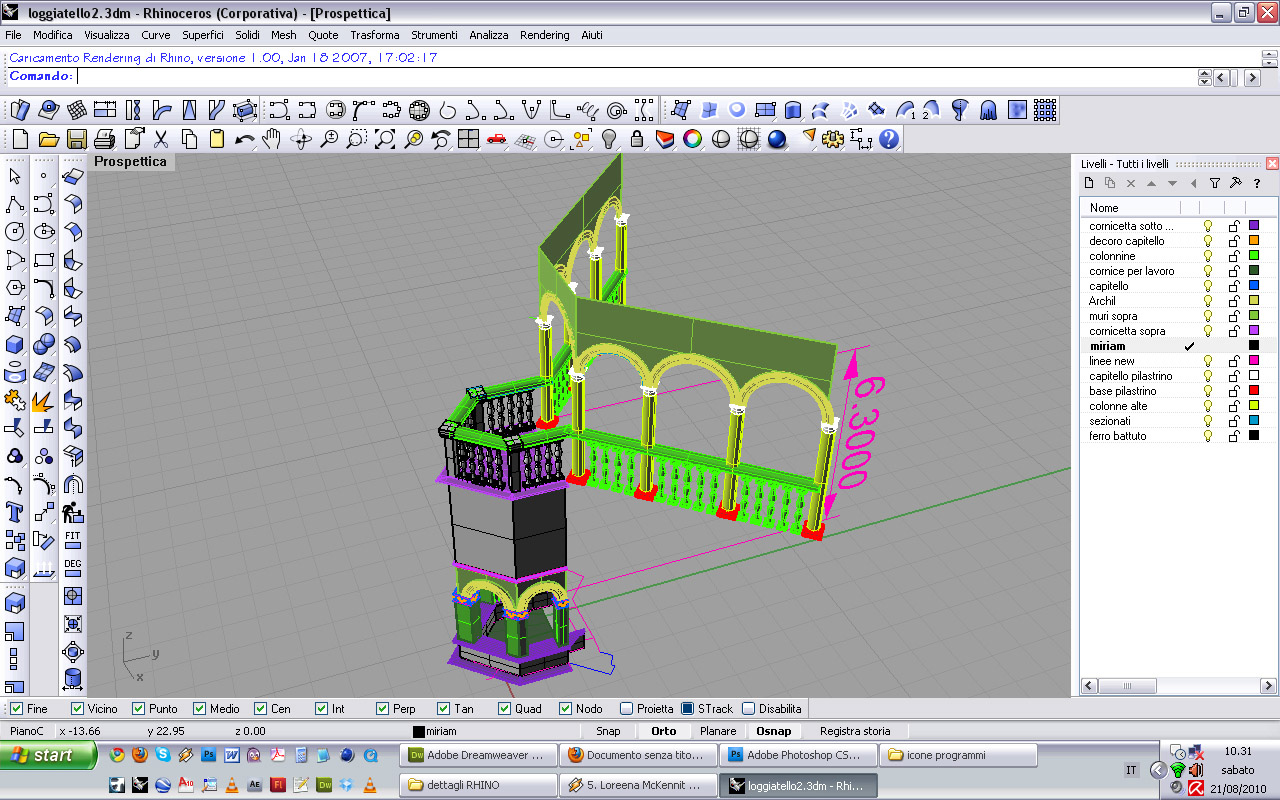Open the Modifica menu

coord(53,35)
